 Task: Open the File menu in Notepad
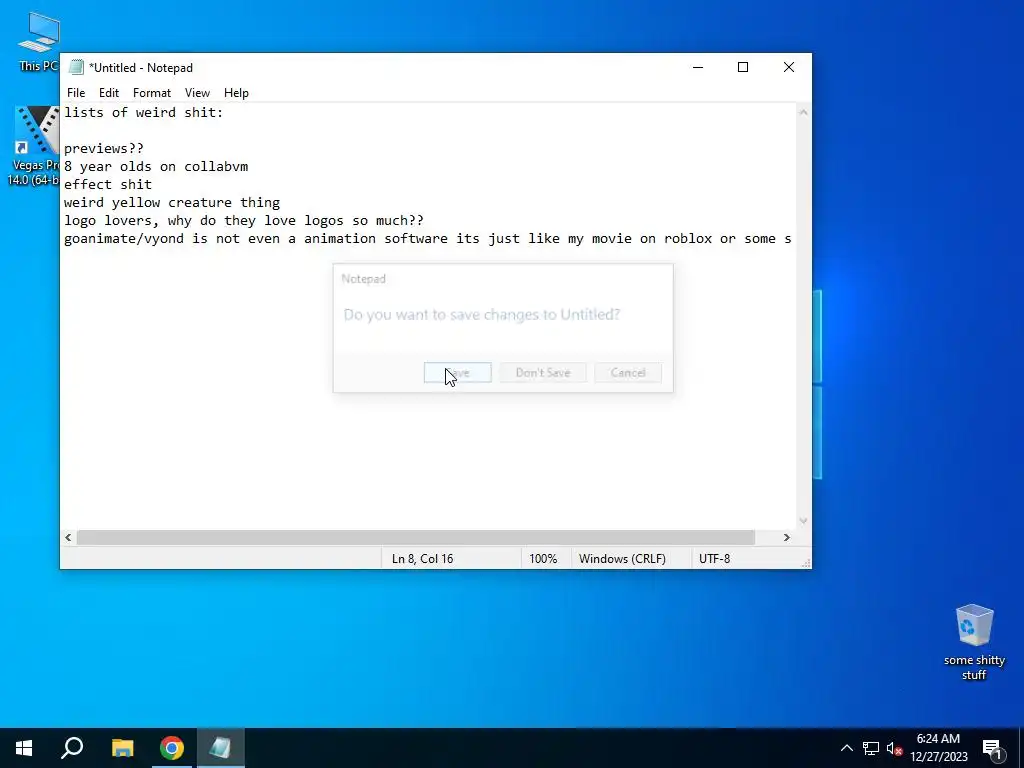[76, 93]
